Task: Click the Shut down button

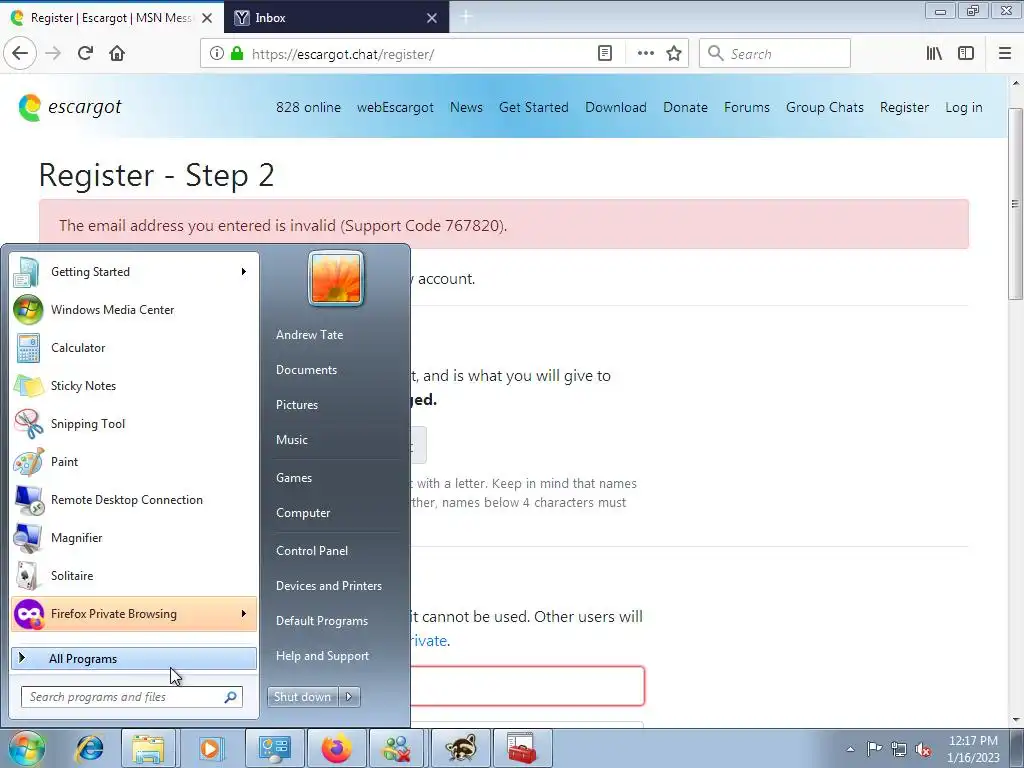Action: tap(303, 697)
